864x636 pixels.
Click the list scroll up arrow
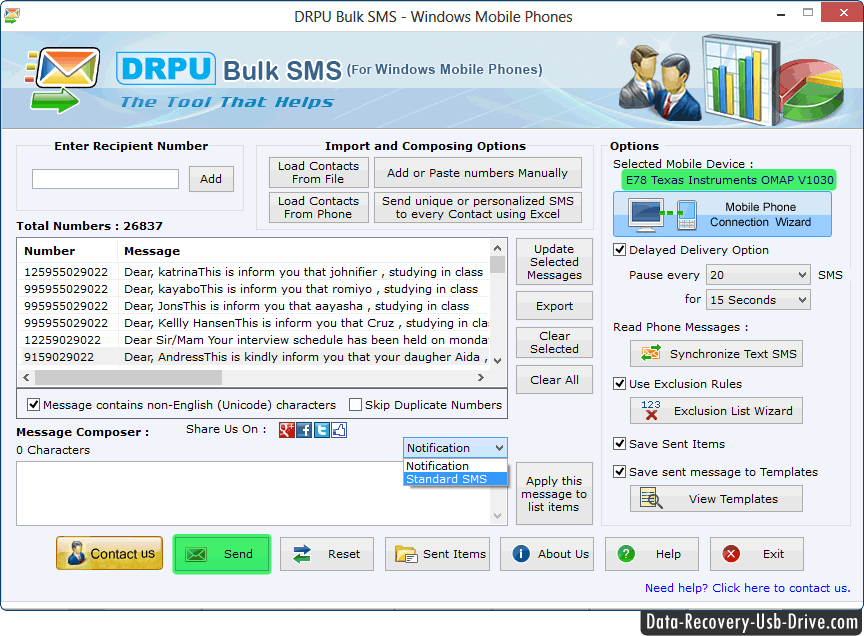498,248
